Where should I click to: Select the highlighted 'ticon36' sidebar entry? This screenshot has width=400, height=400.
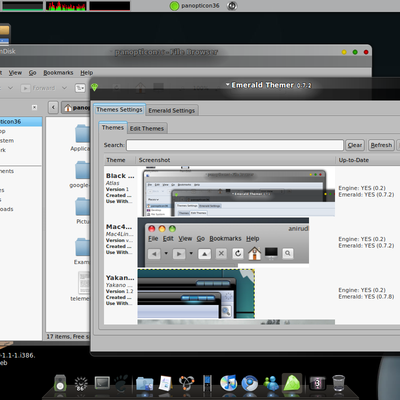pyautogui.click(x=21, y=122)
